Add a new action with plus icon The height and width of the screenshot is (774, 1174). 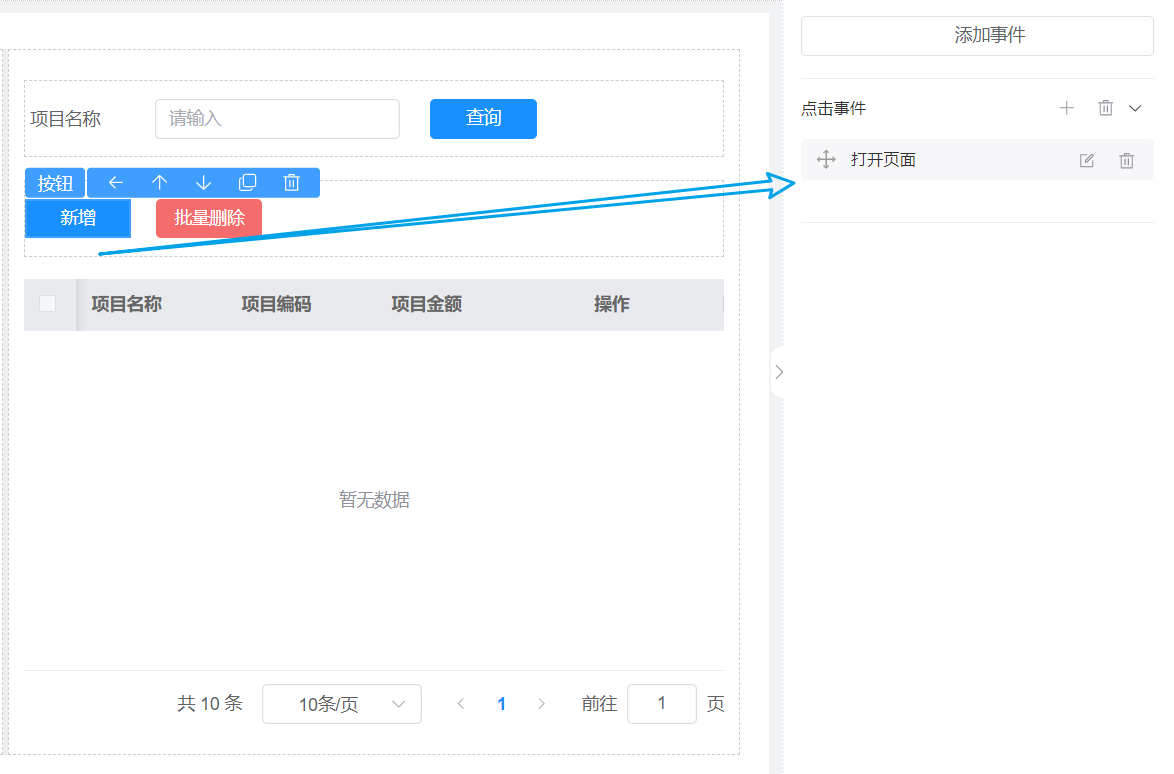click(1067, 108)
